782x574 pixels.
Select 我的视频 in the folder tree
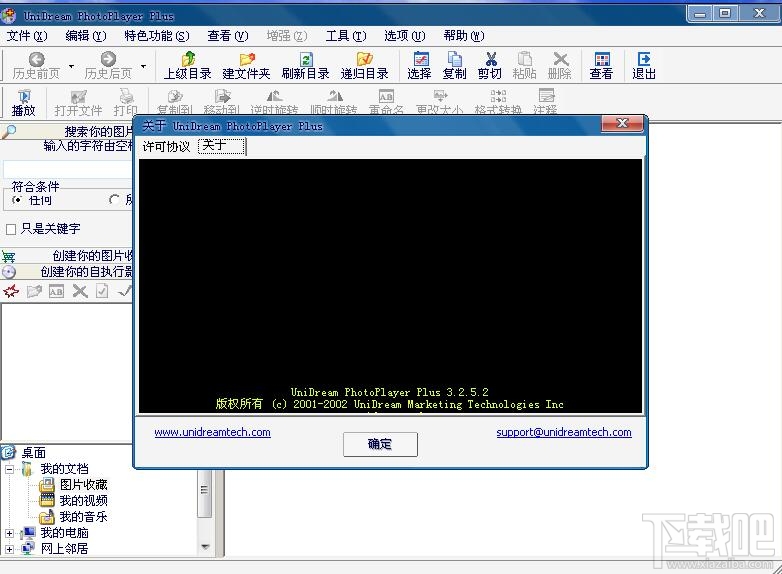tap(83, 501)
